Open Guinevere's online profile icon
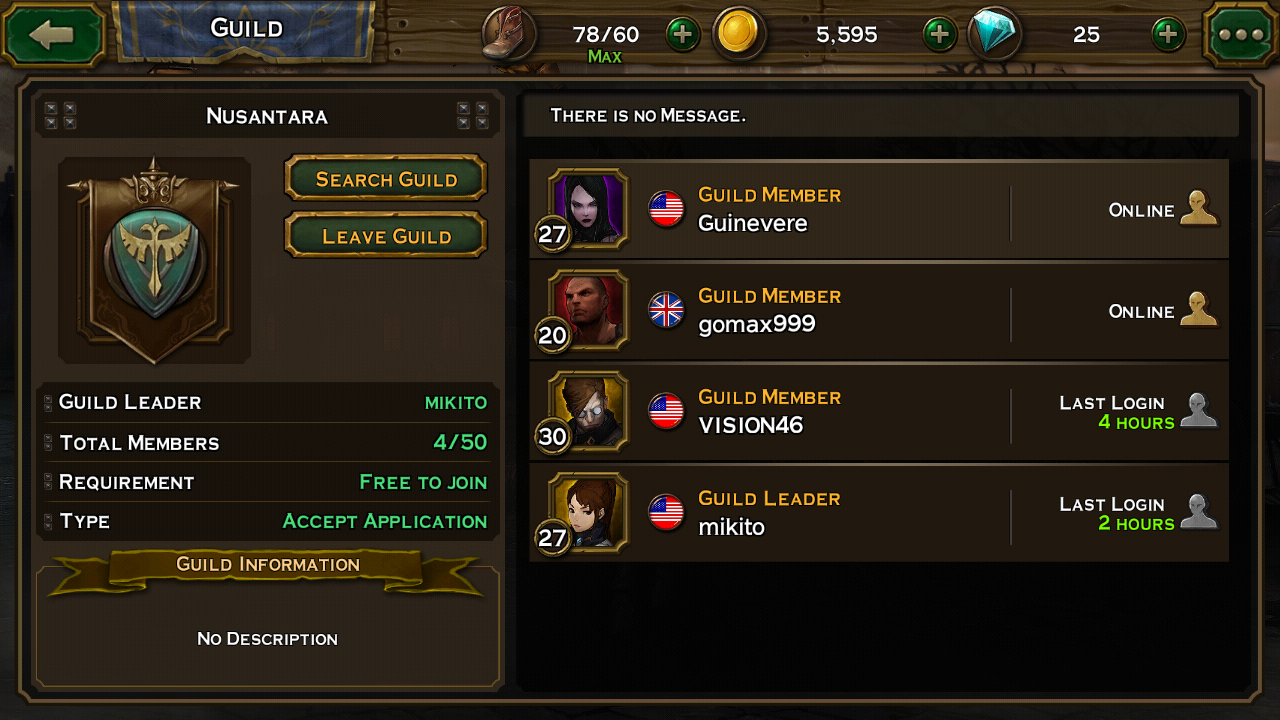Image resolution: width=1280 pixels, height=720 pixels. point(1199,209)
